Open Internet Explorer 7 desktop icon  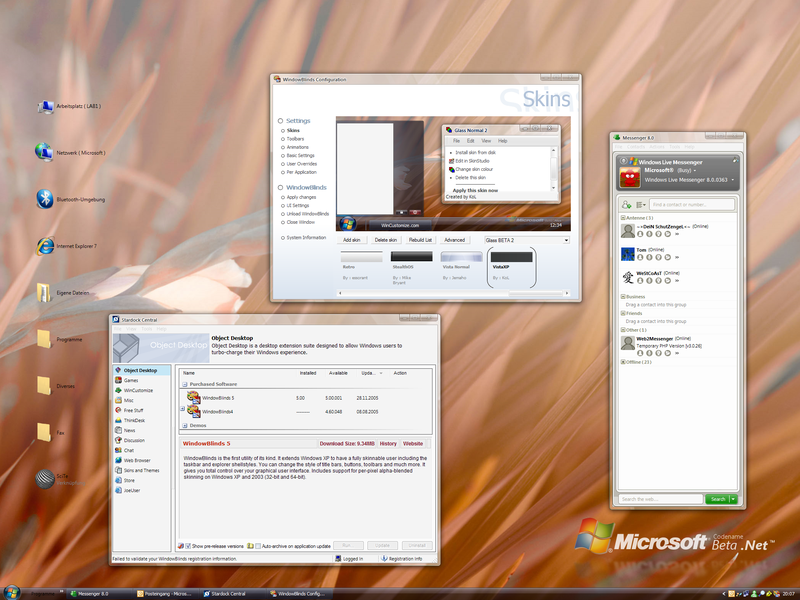click(44, 245)
